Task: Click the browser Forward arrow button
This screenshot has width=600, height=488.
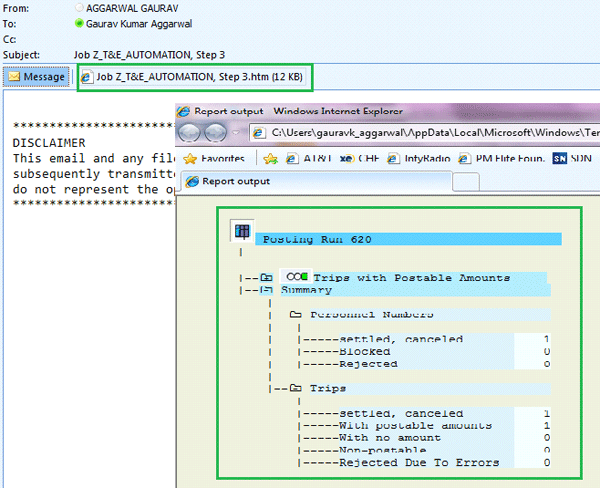Action: coord(213,133)
